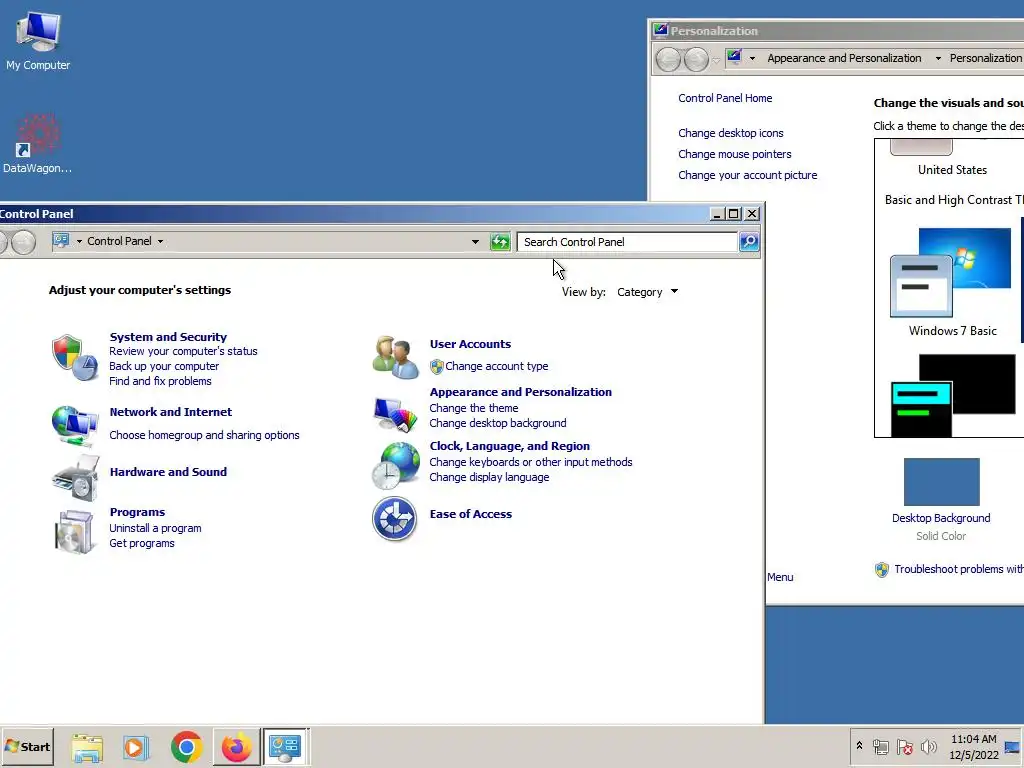
Task: Open the Clock, Language, and Region globe icon
Action: pos(396,466)
